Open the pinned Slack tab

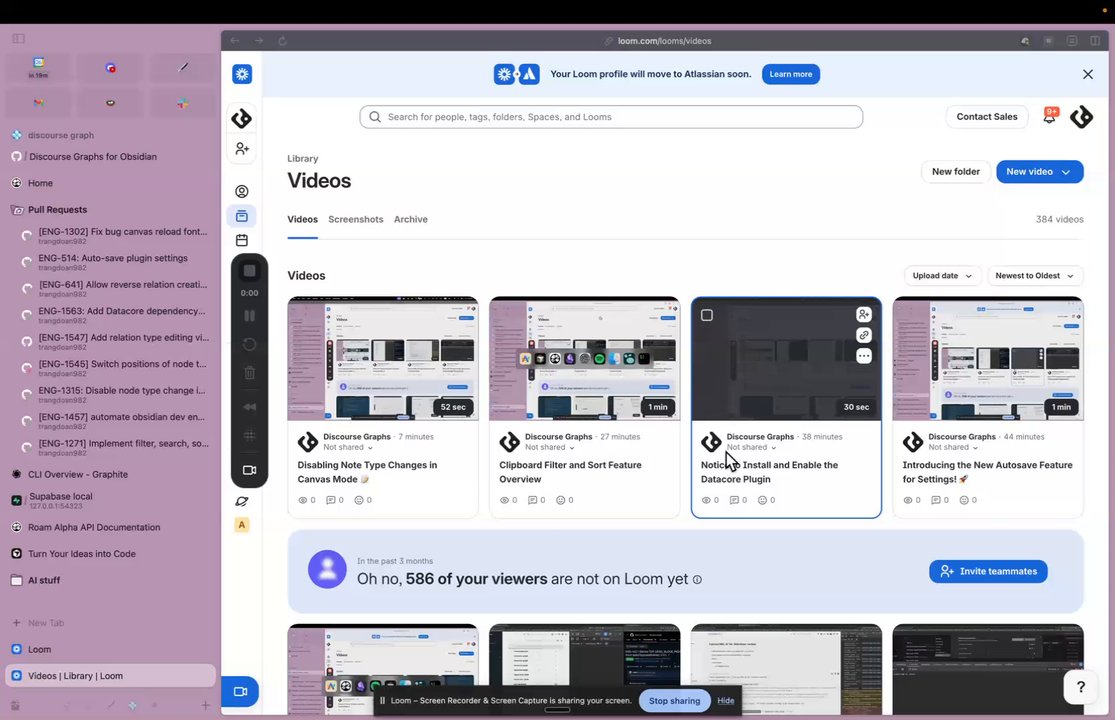[x=183, y=103]
